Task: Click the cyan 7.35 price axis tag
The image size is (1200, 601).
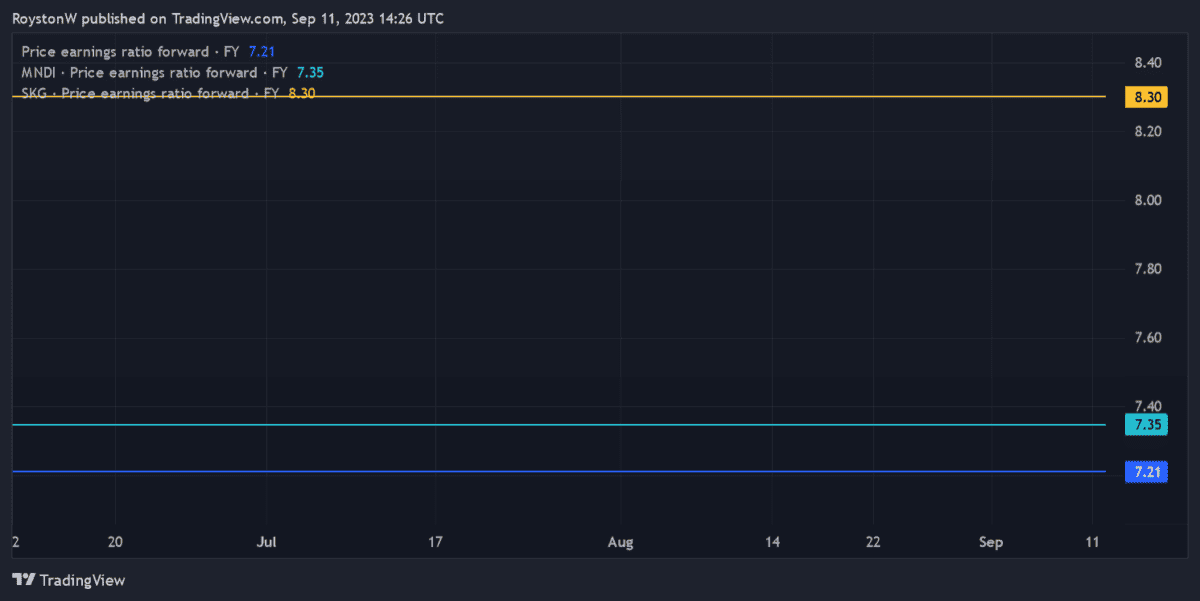Action: (1144, 425)
